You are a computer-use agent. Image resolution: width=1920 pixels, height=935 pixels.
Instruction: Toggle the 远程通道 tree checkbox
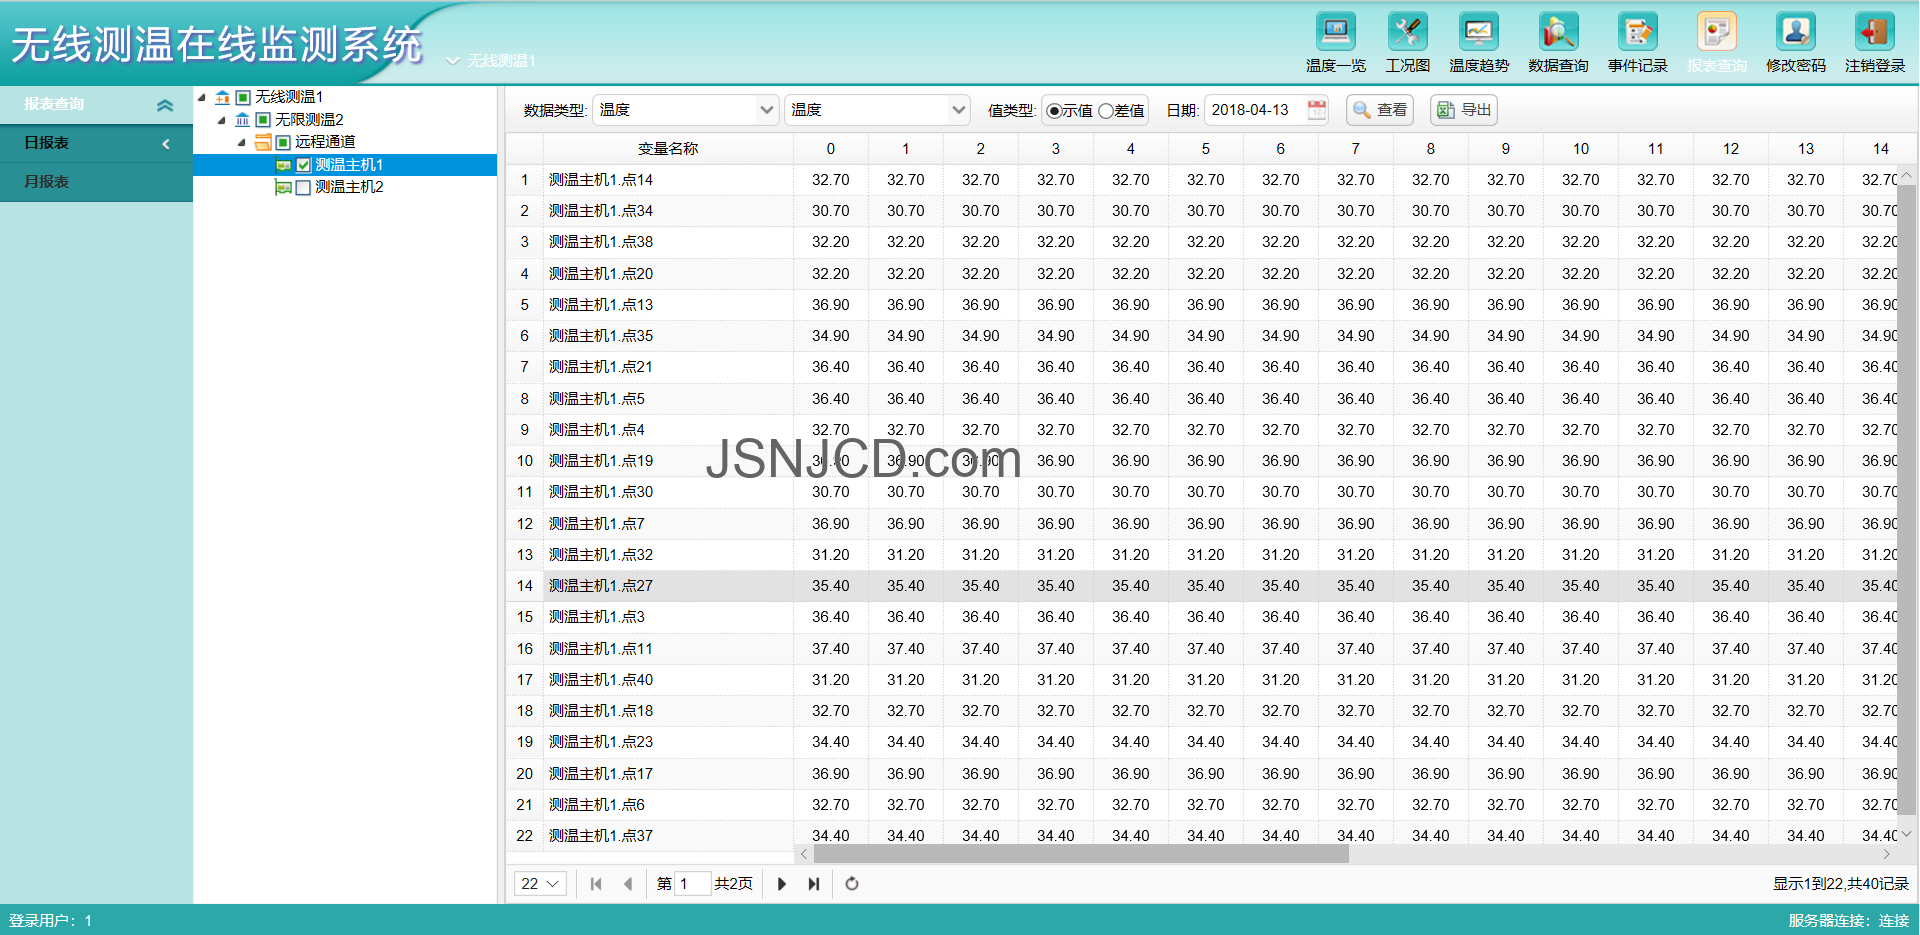point(283,142)
